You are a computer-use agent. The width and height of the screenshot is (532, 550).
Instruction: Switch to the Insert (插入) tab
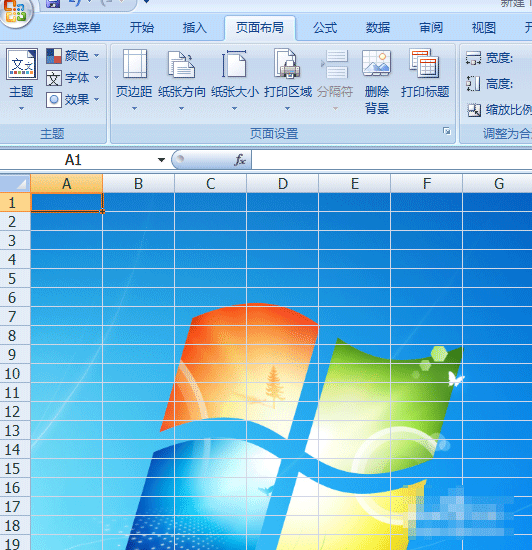point(195,28)
